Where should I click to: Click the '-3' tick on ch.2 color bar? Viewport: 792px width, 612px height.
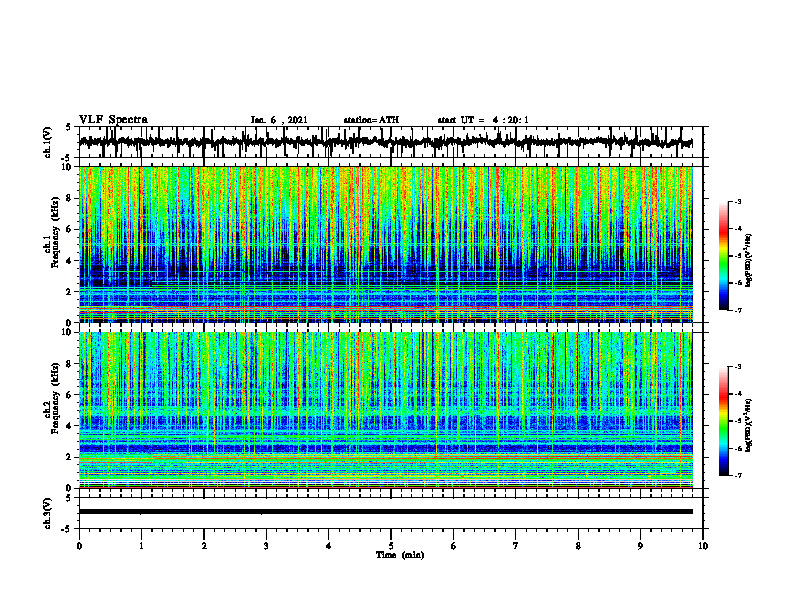(737, 367)
